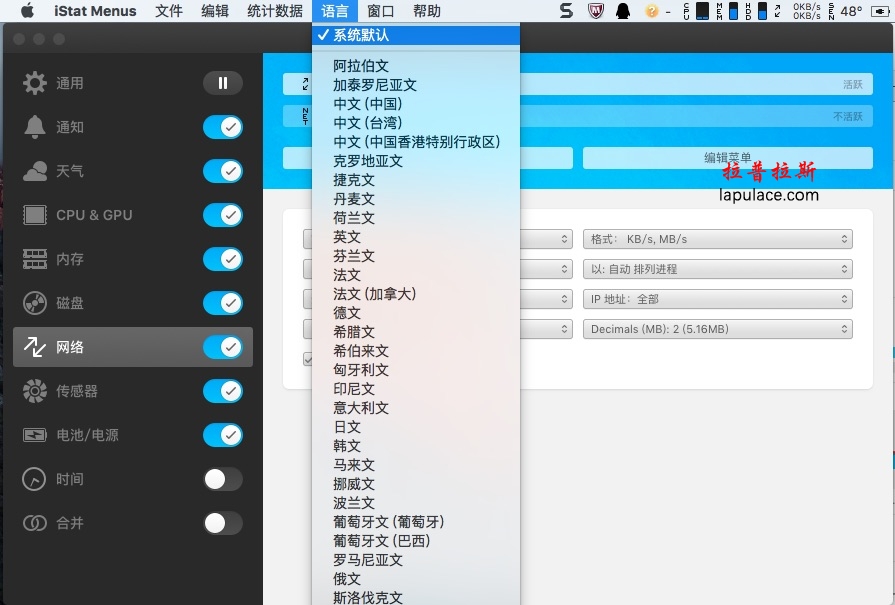Select the active network menu bar item row
The image size is (895, 605).
pos(578,84)
